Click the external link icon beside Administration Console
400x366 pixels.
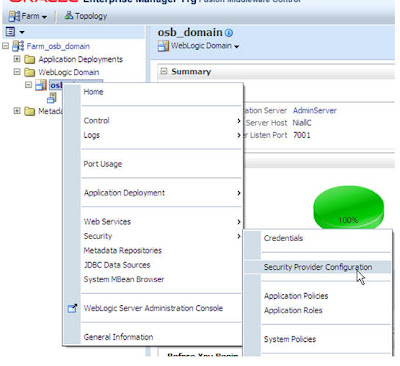72,309
